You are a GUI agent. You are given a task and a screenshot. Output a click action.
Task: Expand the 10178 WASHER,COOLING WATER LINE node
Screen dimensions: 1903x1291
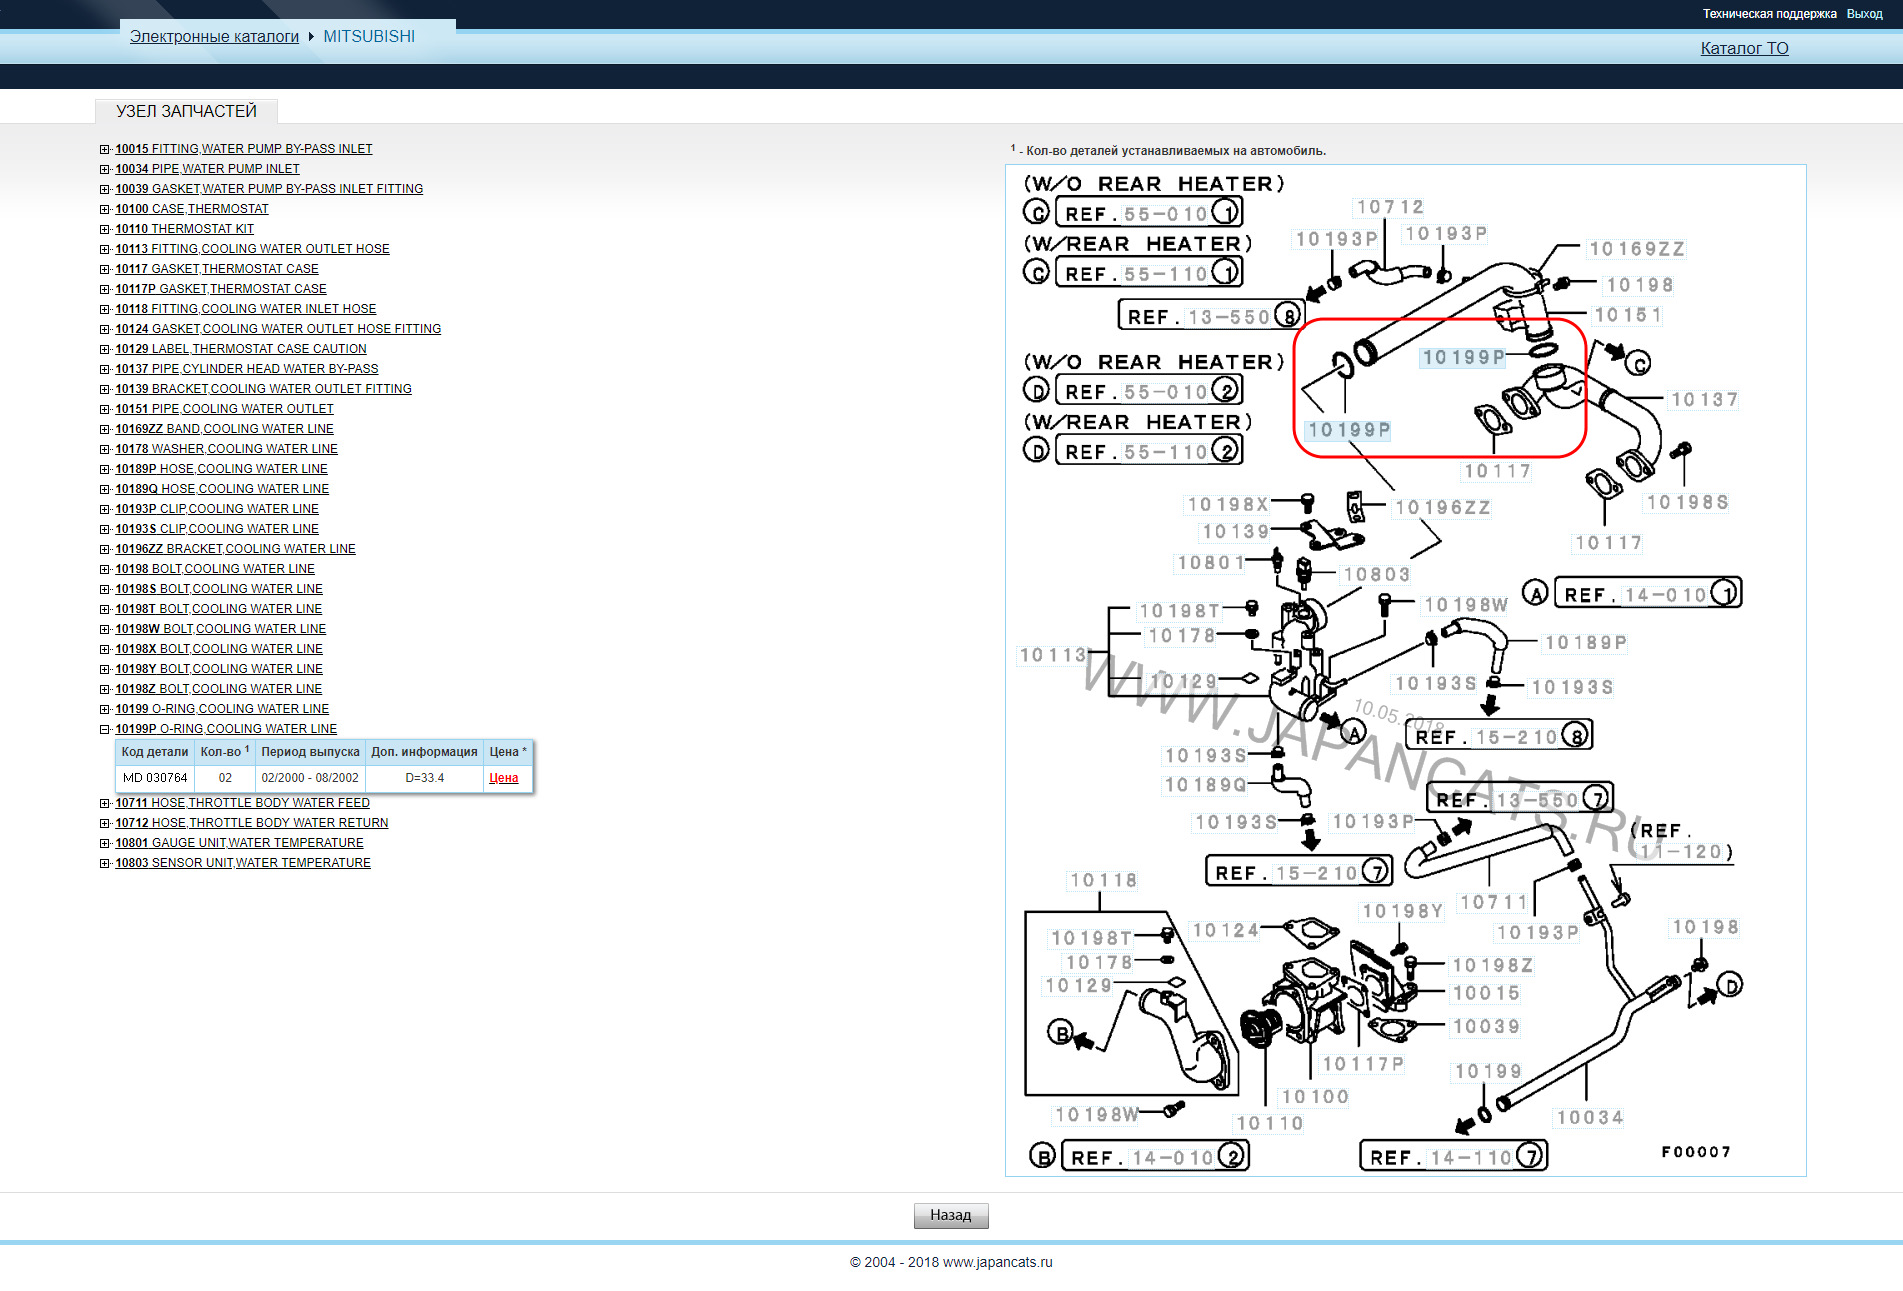(x=105, y=449)
